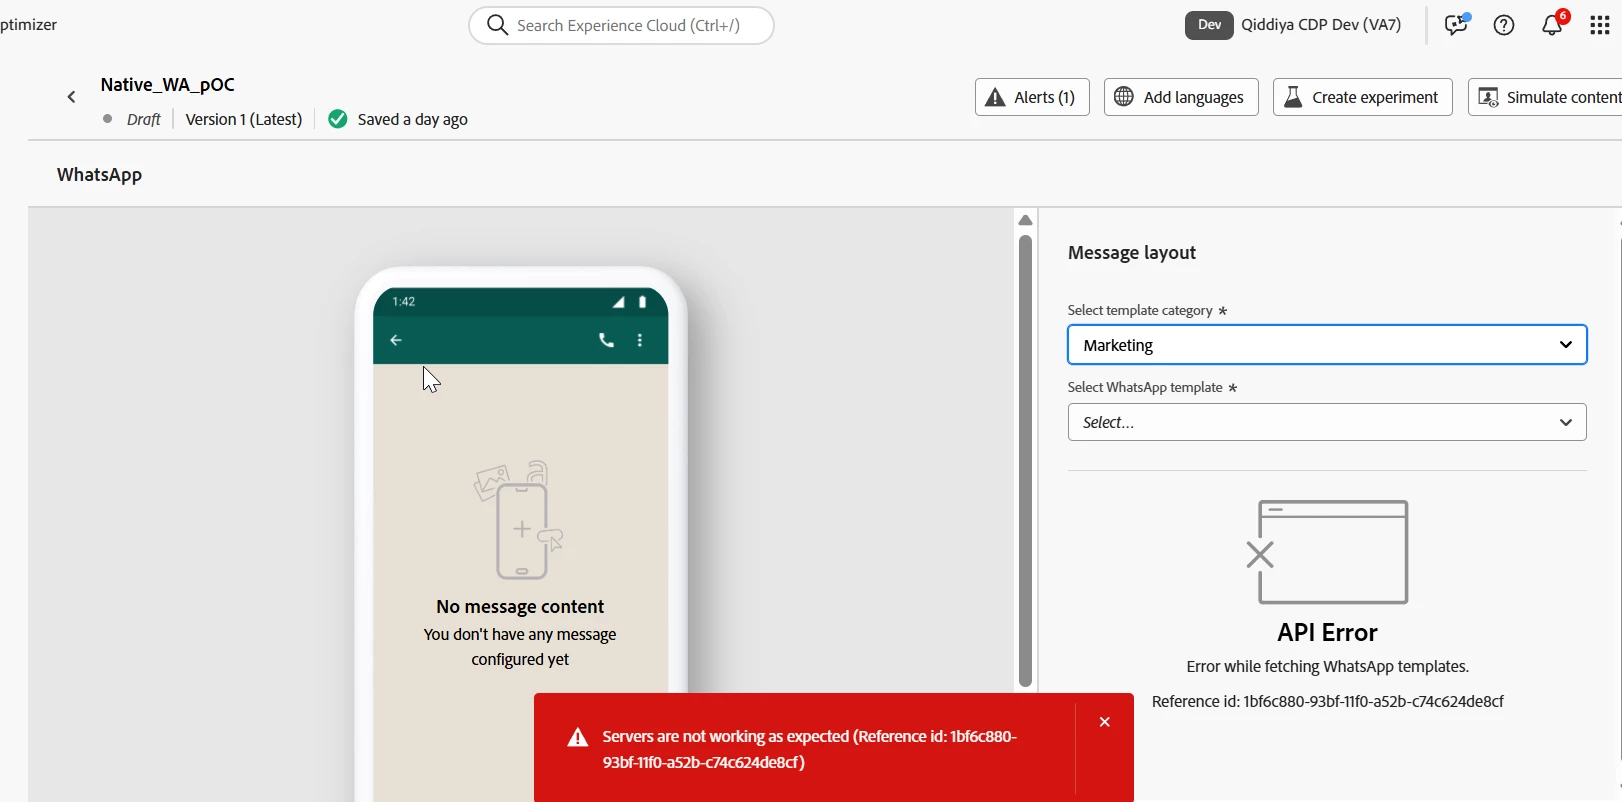This screenshot has width=1622, height=802.
Task: Click Qiddiya CDP Dev (VA7) sandbox name
Action: pos(1321,25)
